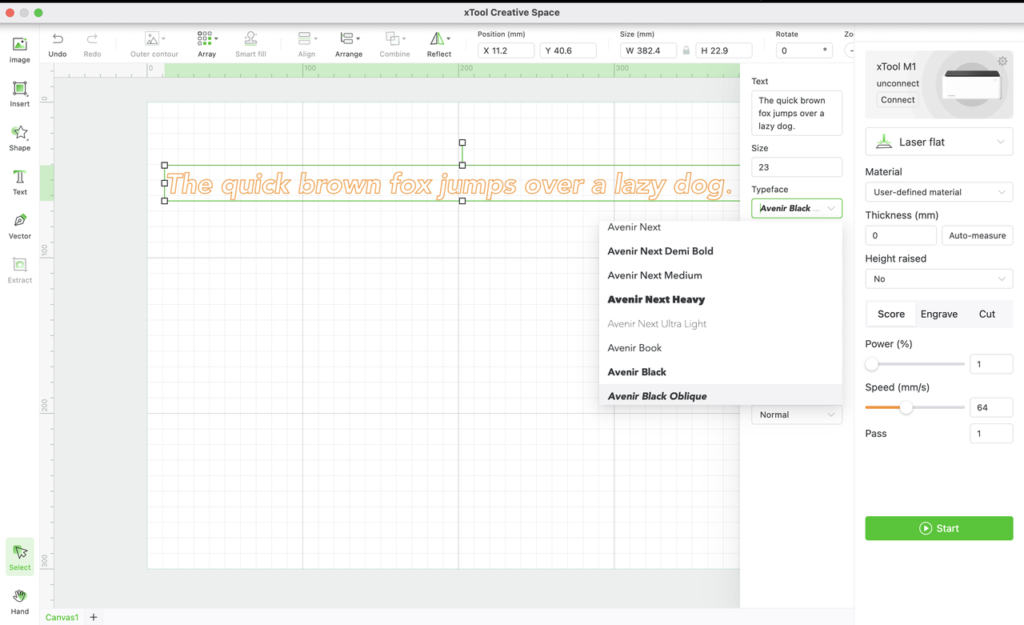Choose Avenir Book typeface option
The image size is (1024, 625).
(x=635, y=348)
